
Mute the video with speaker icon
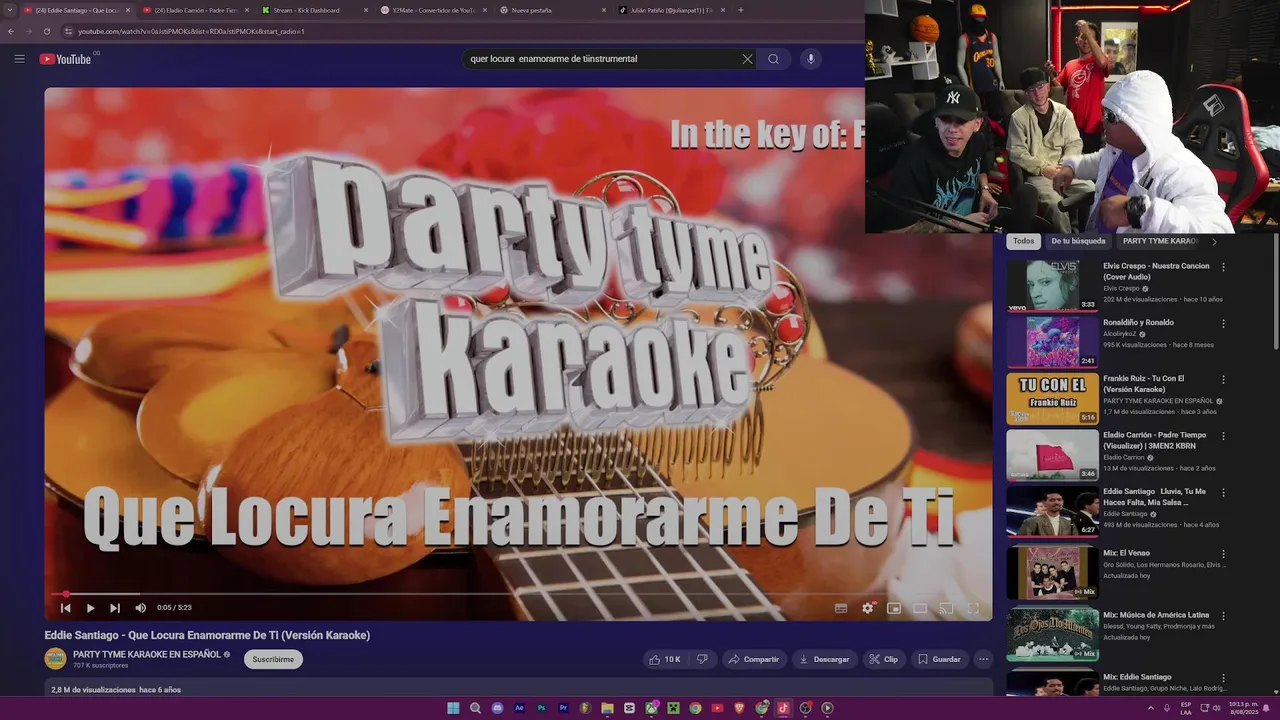pos(140,608)
